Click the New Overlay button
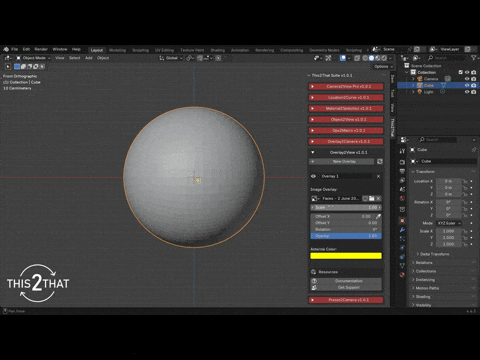 [x=342, y=162]
